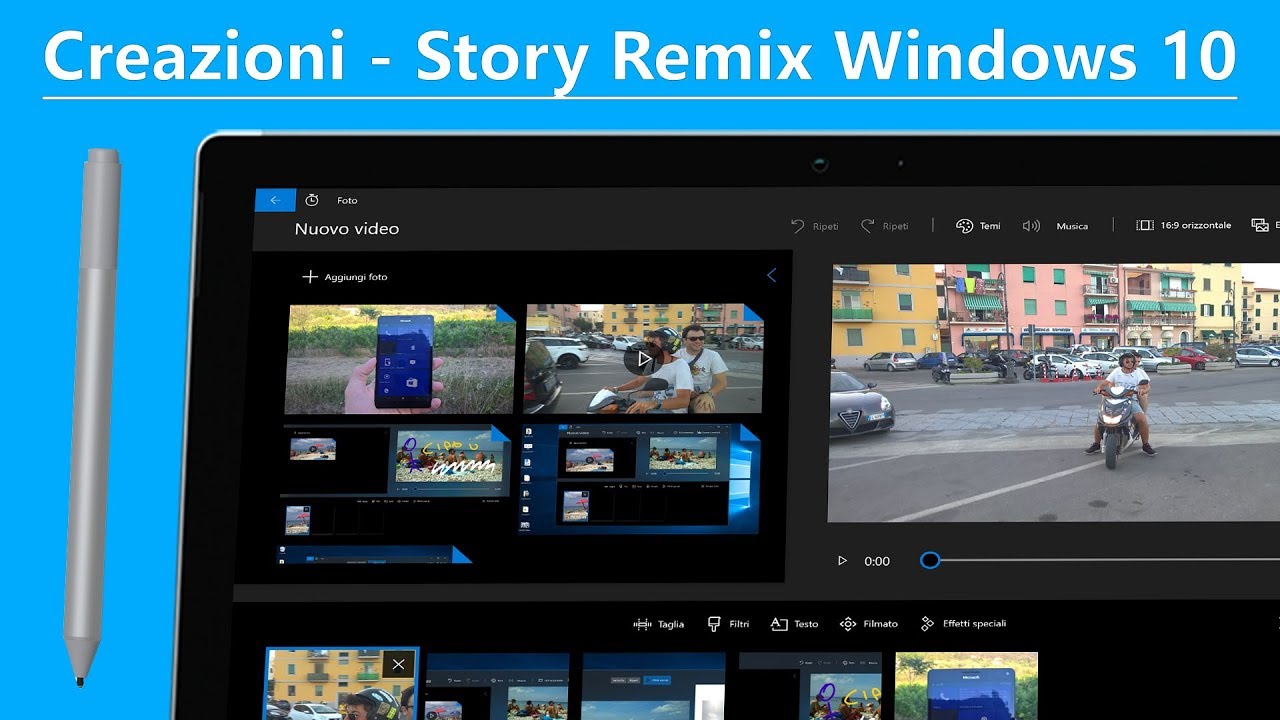Screen dimensions: 1280x720
Task: Redo with the second Ripeti arrow
Action: pos(868,226)
